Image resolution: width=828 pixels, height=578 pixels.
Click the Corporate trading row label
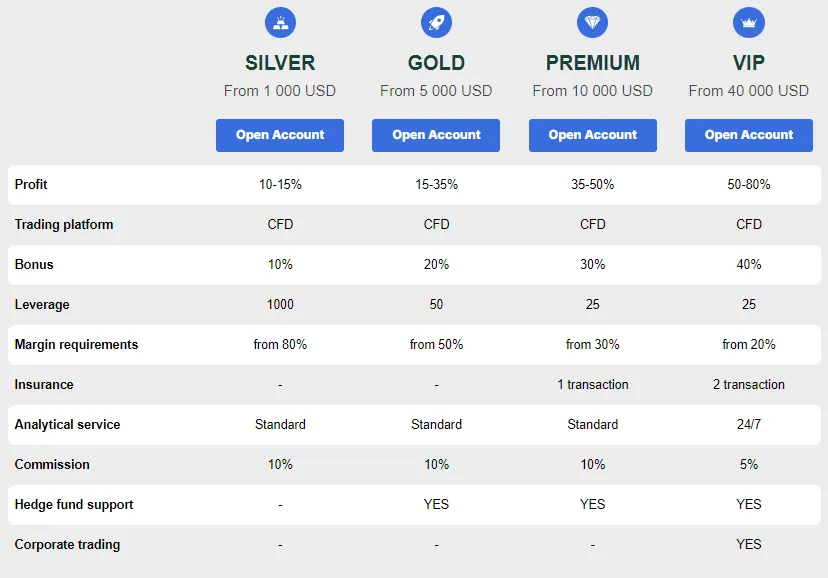(67, 545)
